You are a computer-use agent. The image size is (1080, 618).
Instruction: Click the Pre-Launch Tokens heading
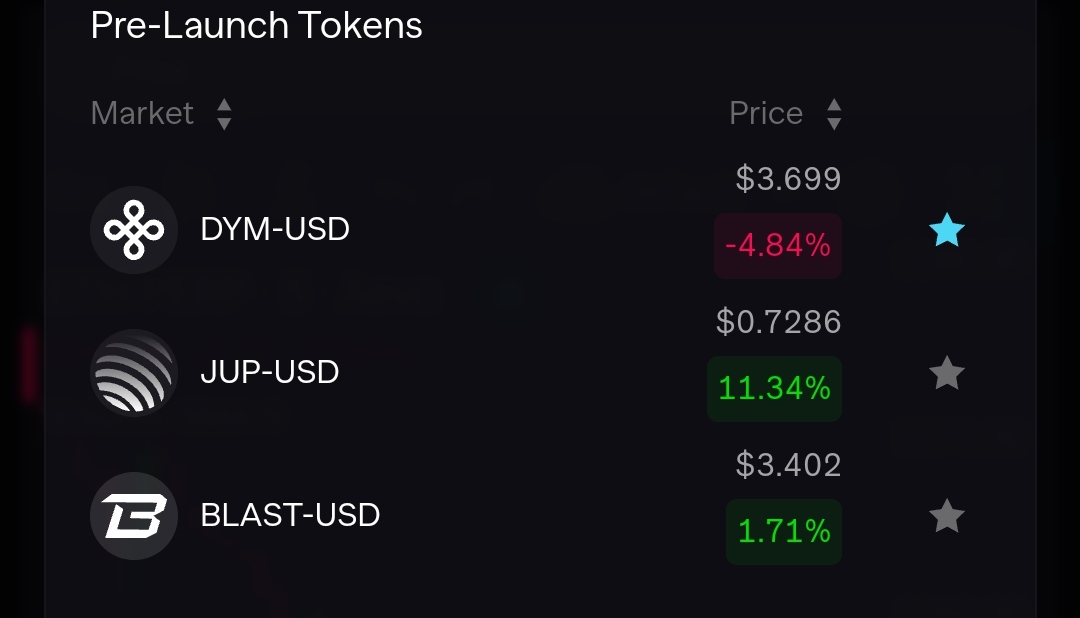tap(256, 25)
